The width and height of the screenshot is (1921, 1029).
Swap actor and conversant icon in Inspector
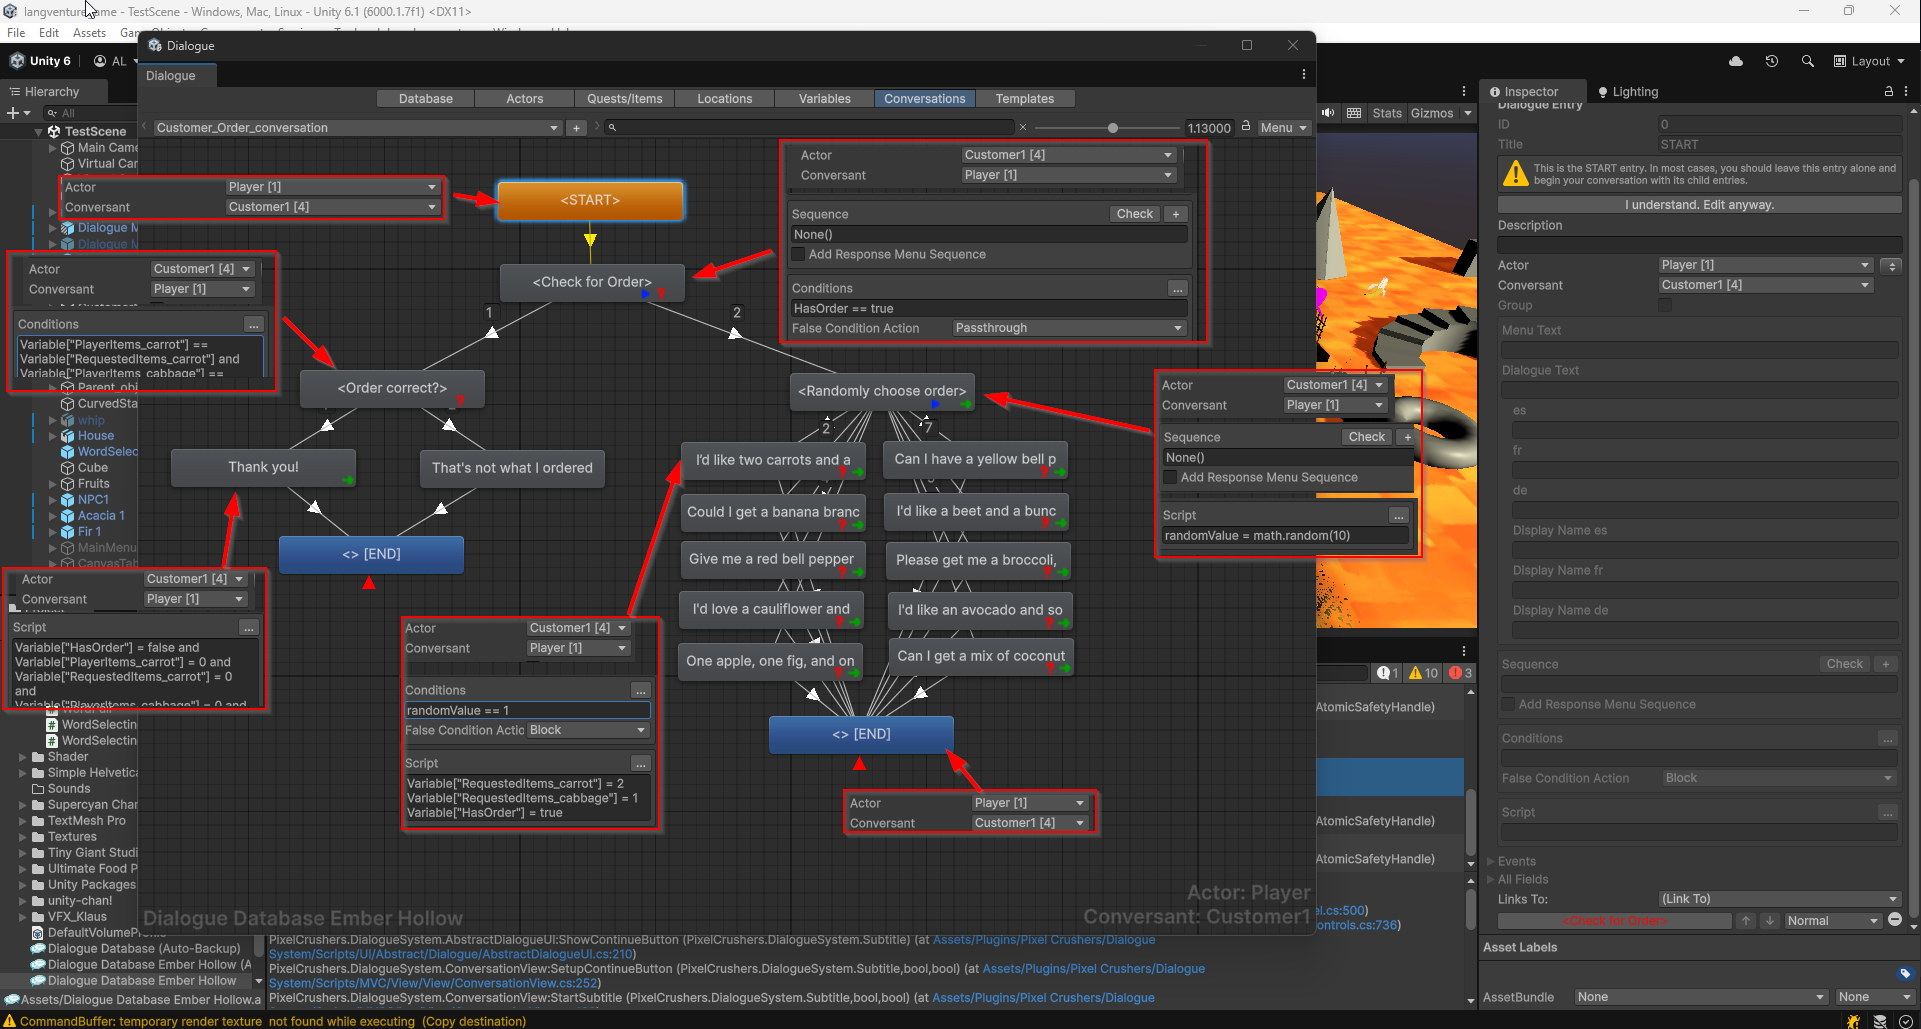click(x=1891, y=266)
